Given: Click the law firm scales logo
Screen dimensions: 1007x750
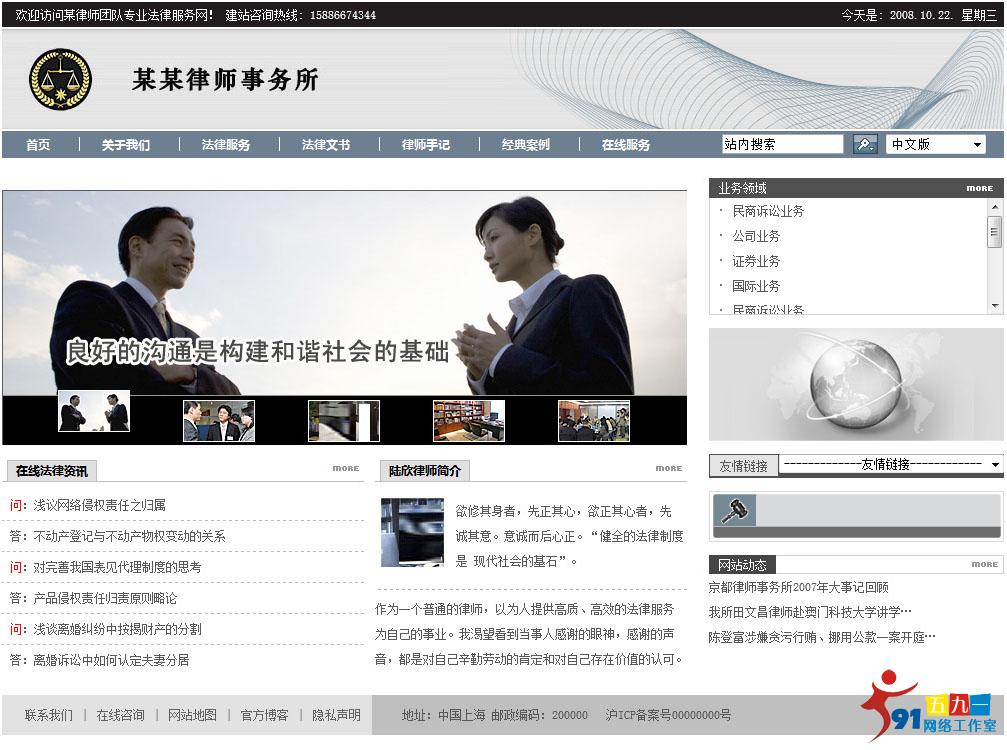Looking at the screenshot, I should (x=60, y=80).
